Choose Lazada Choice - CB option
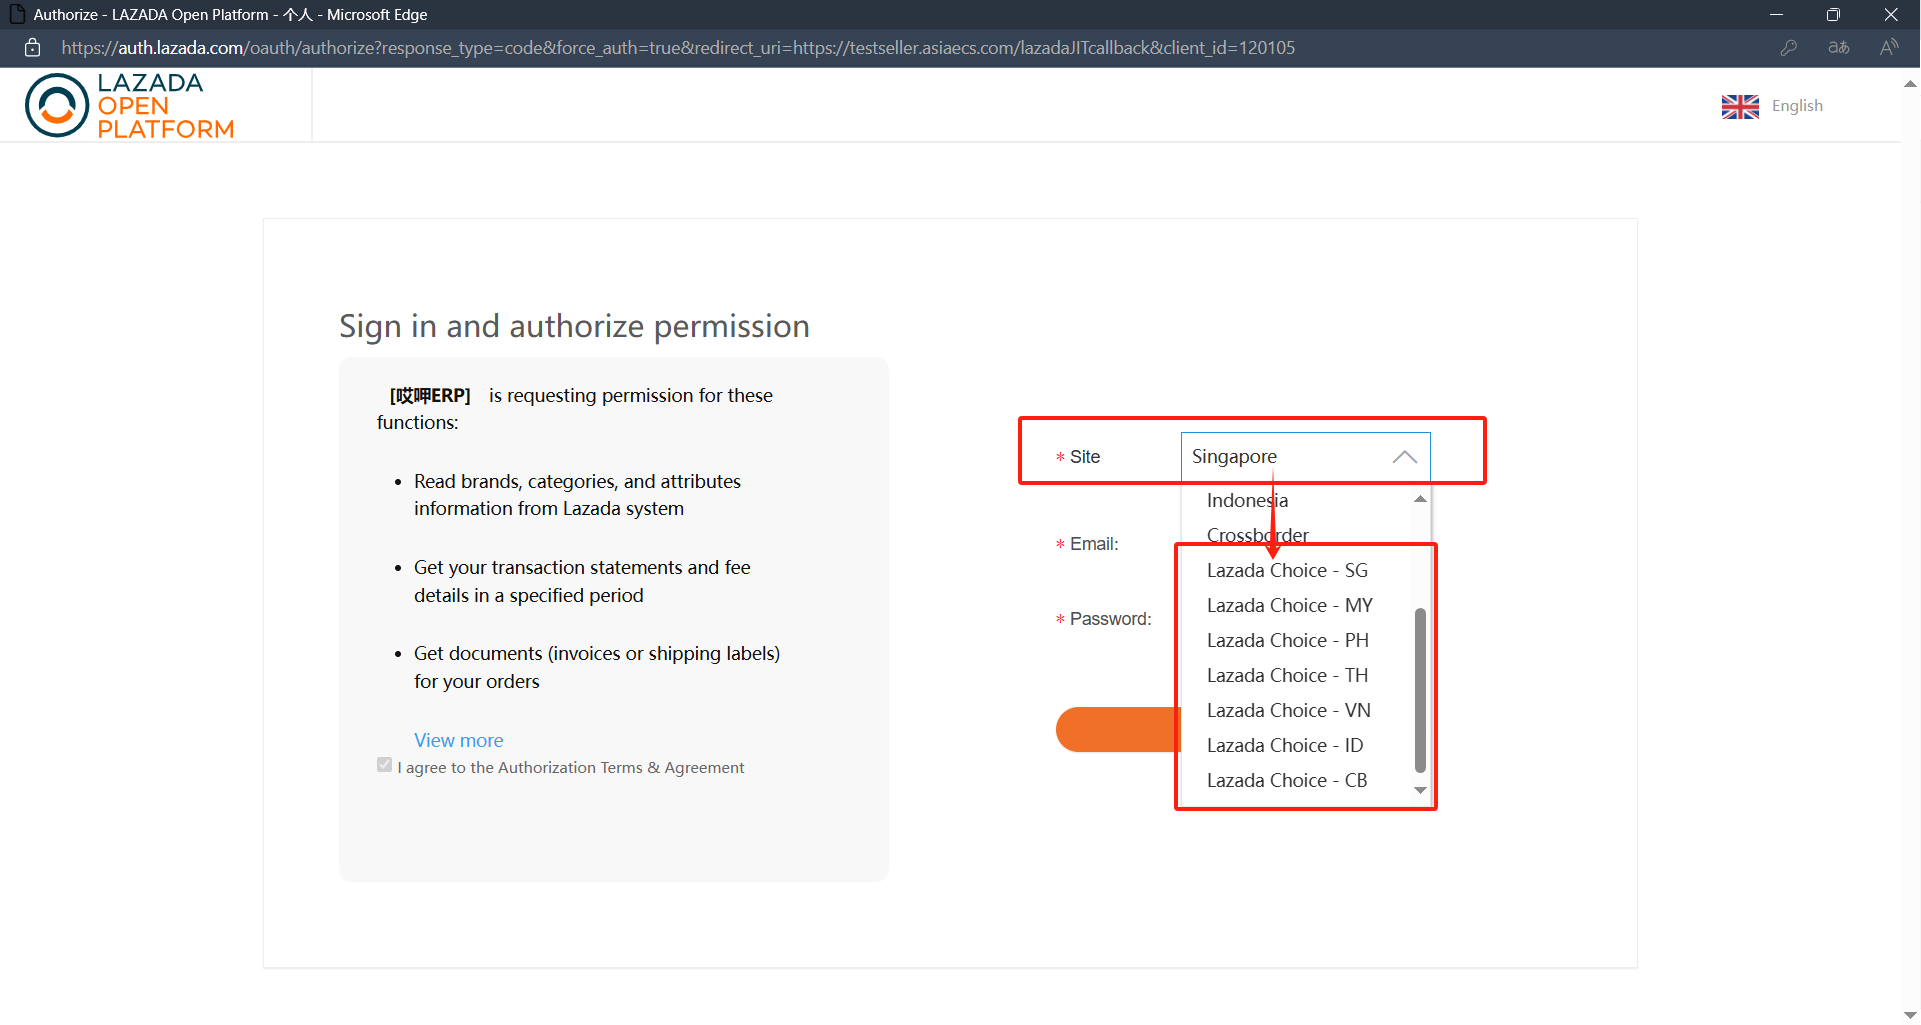Image resolution: width=1921 pixels, height=1025 pixels. [x=1287, y=780]
